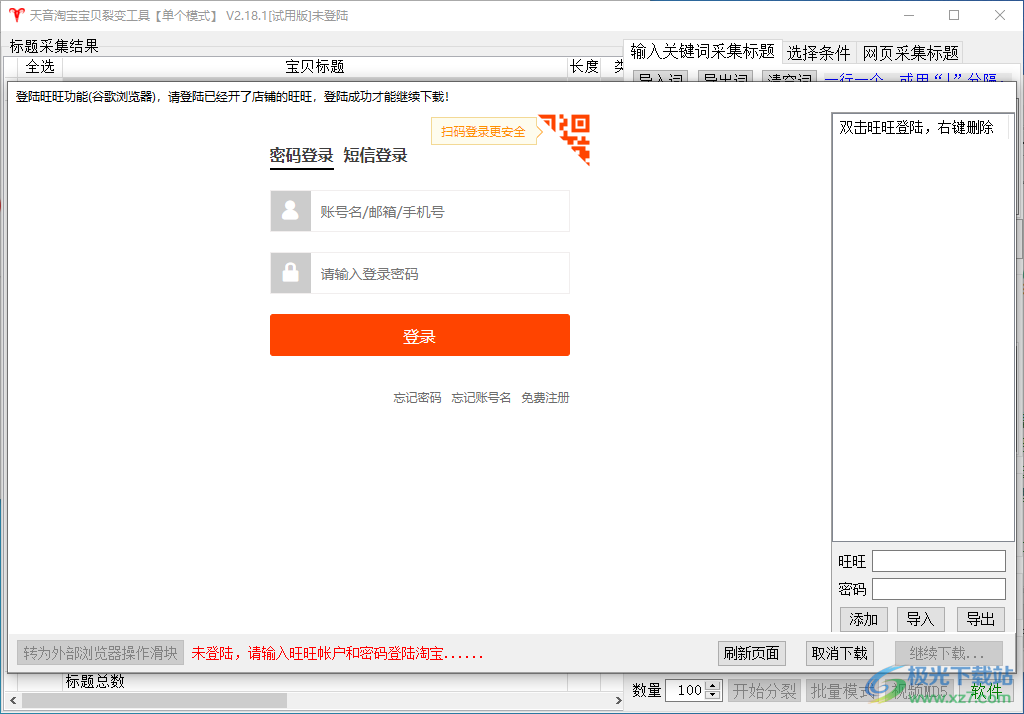Click the 导出 button
This screenshot has height=714, width=1024.
pos(980,619)
